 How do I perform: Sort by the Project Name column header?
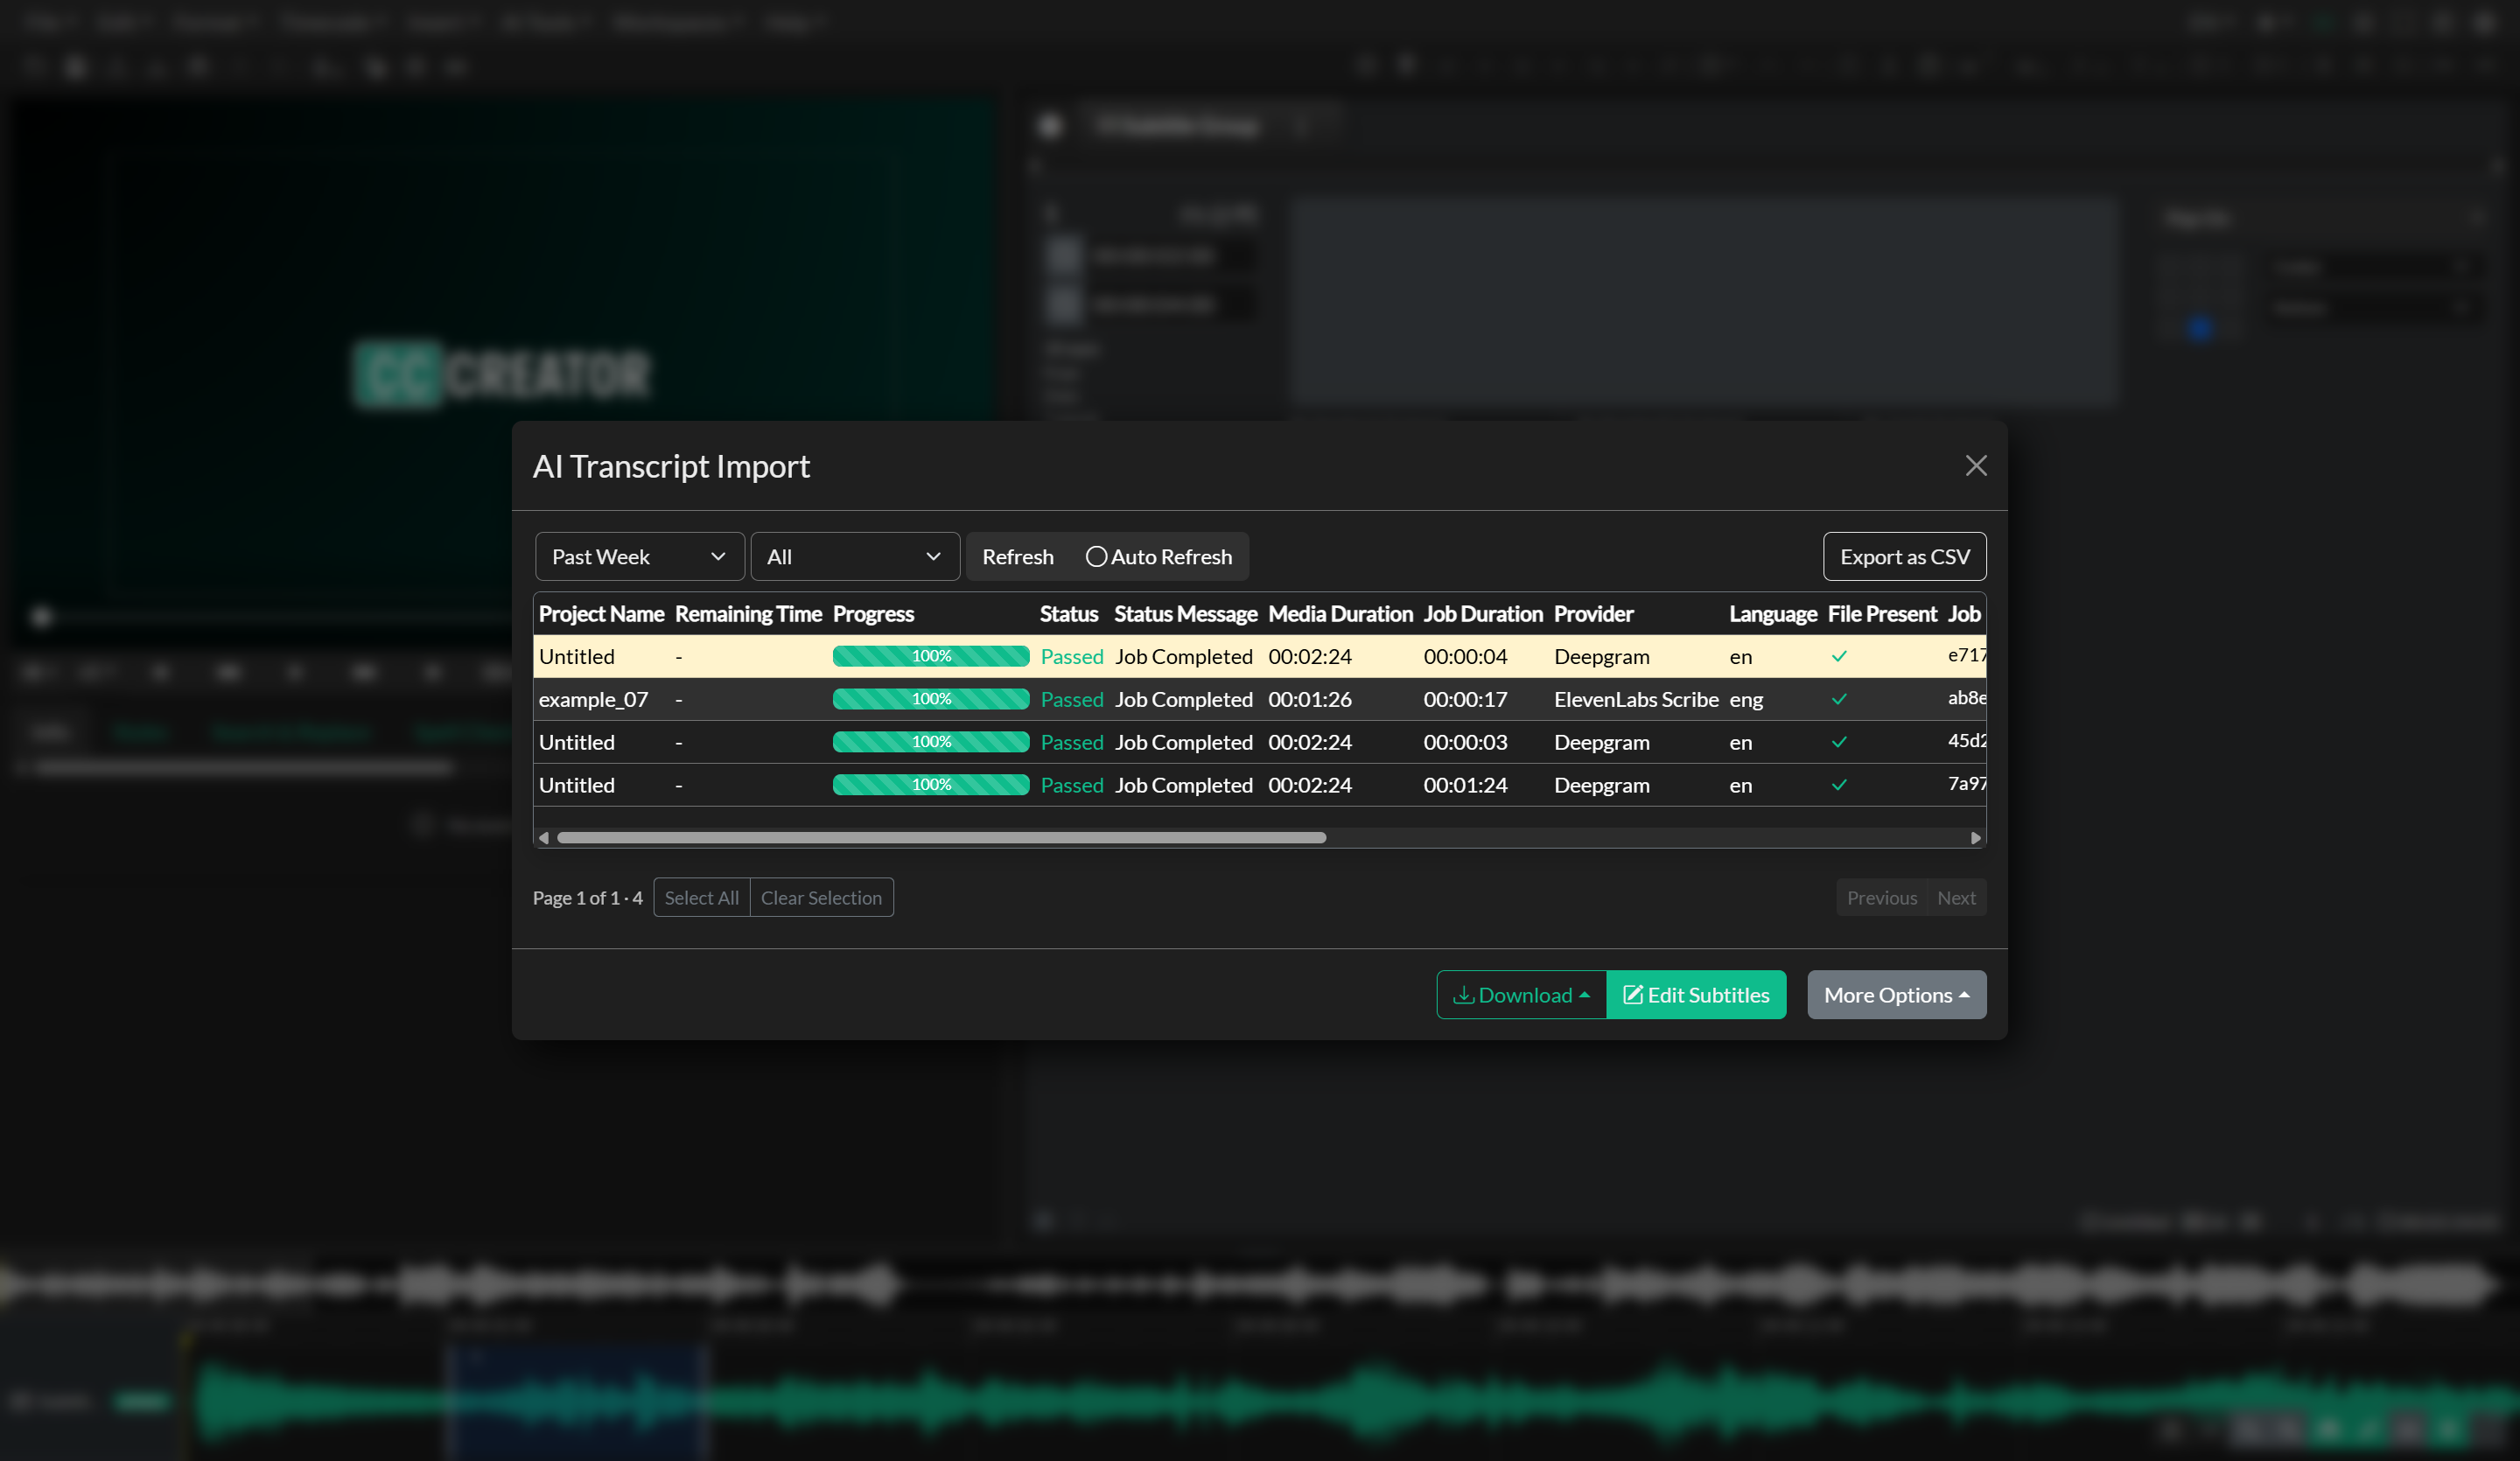(x=601, y=613)
